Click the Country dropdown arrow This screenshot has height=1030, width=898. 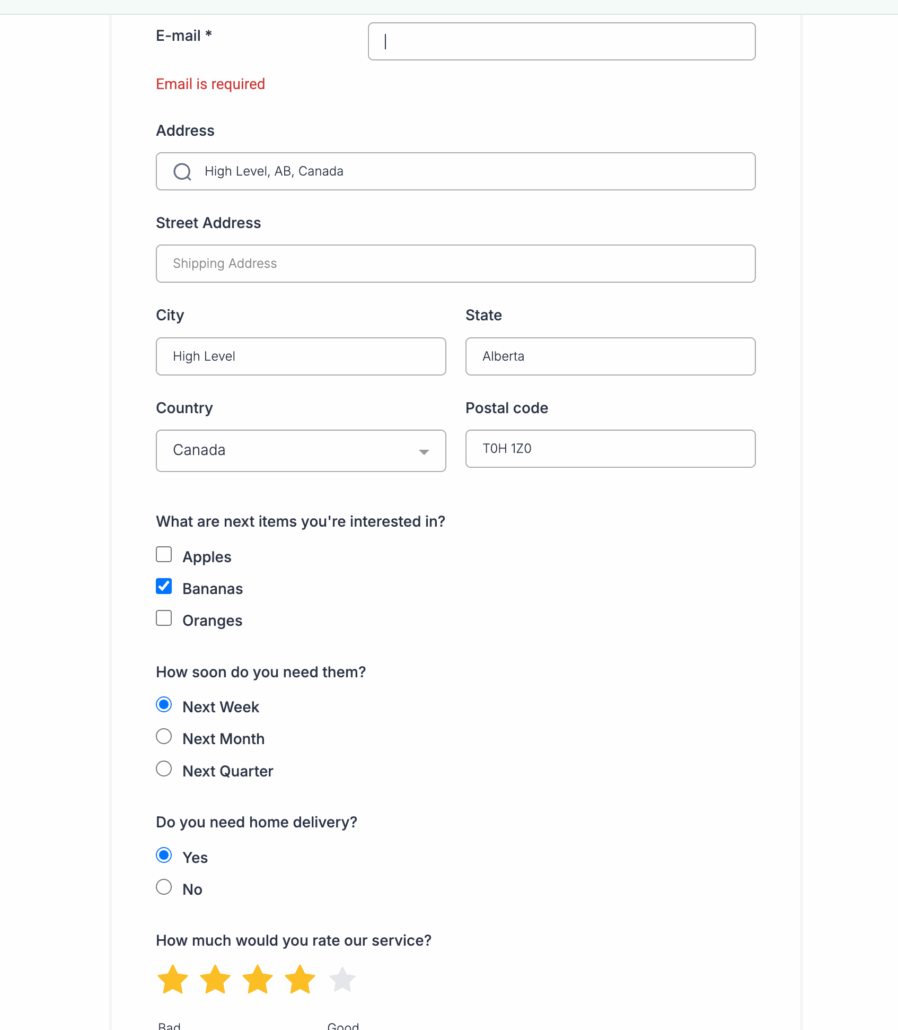(424, 452)
